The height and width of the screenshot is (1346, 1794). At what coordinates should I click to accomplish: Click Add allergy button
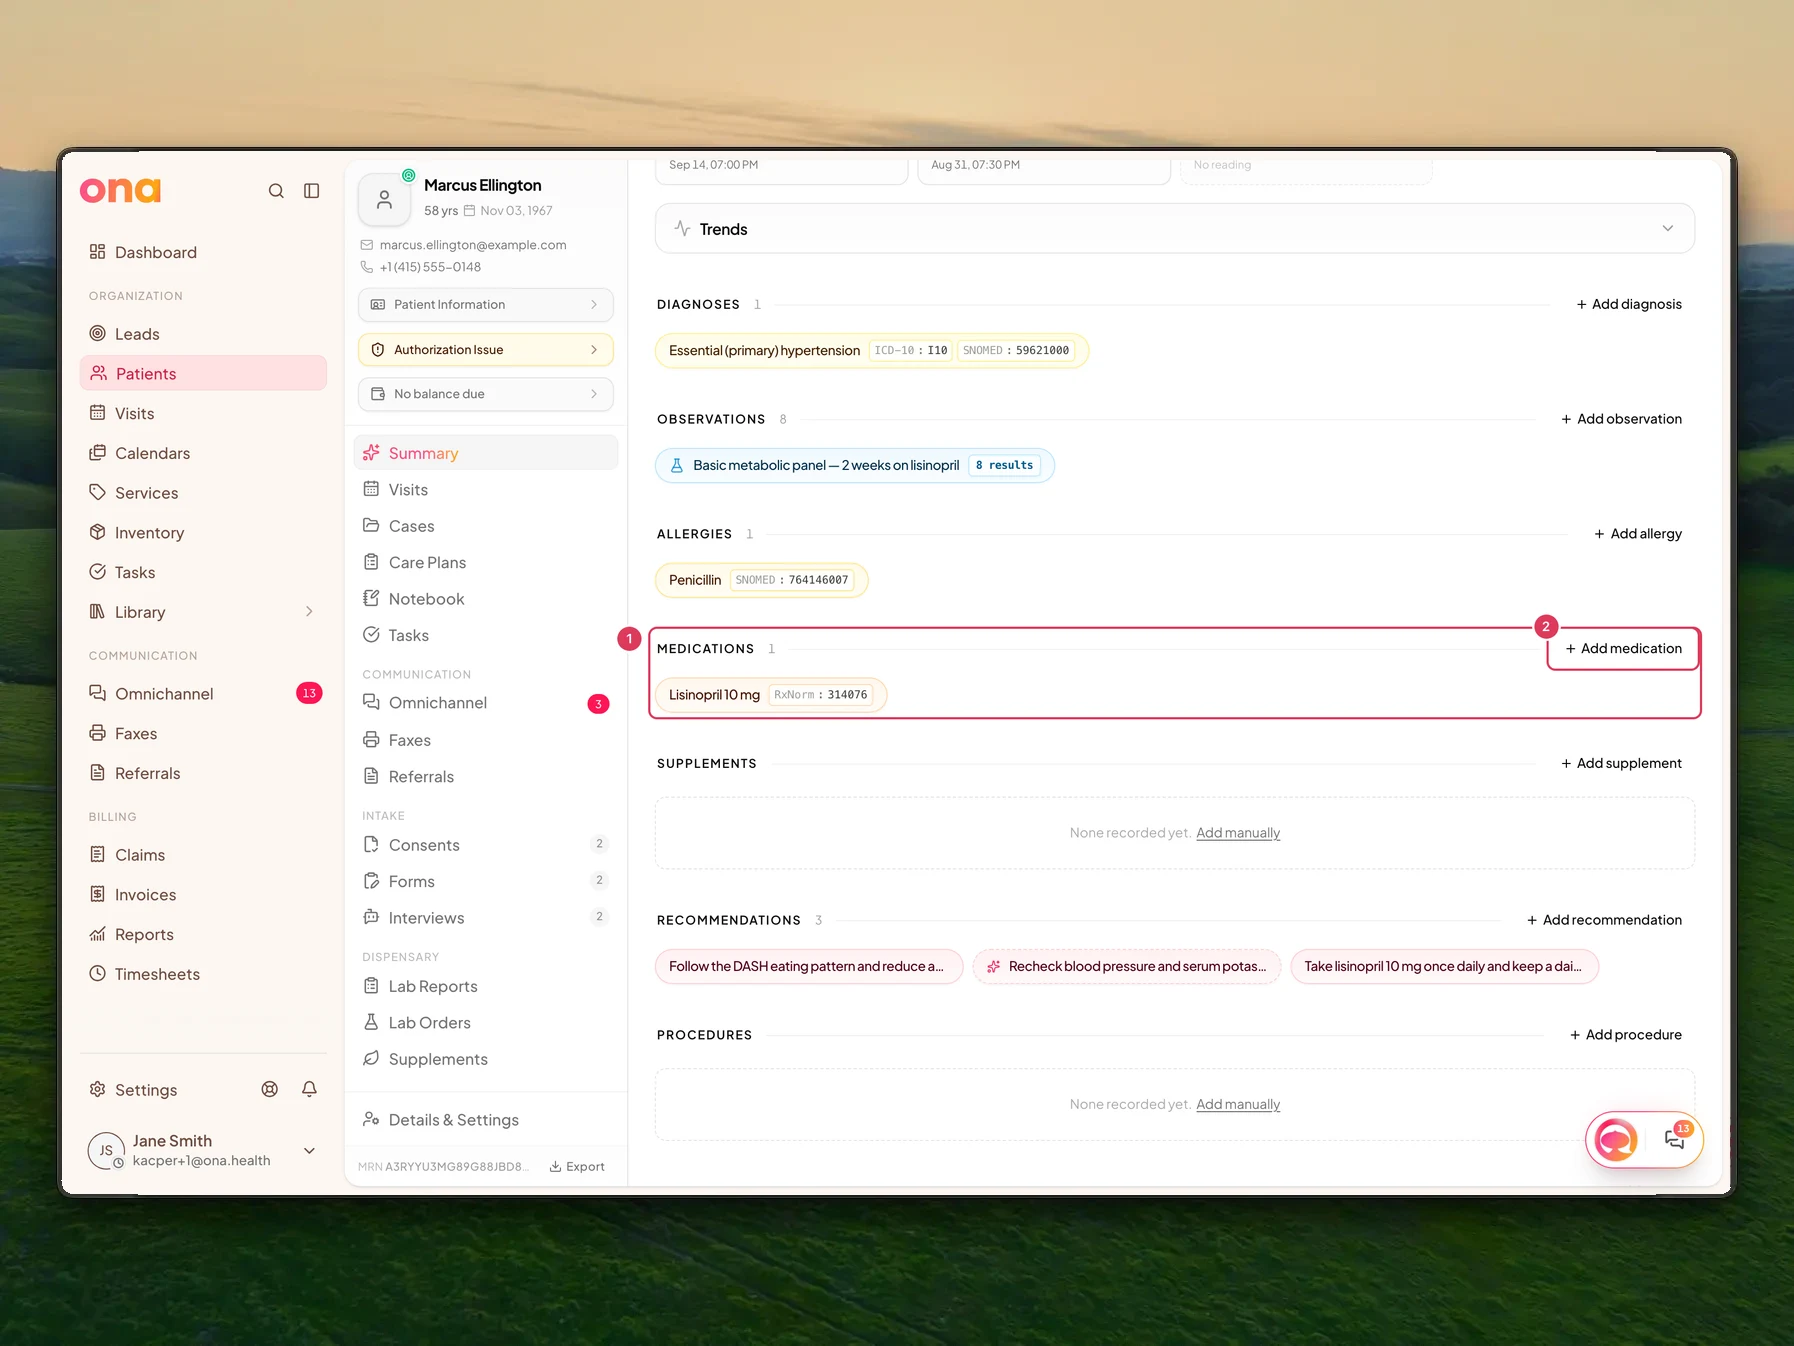click(x=1638, y=534)
